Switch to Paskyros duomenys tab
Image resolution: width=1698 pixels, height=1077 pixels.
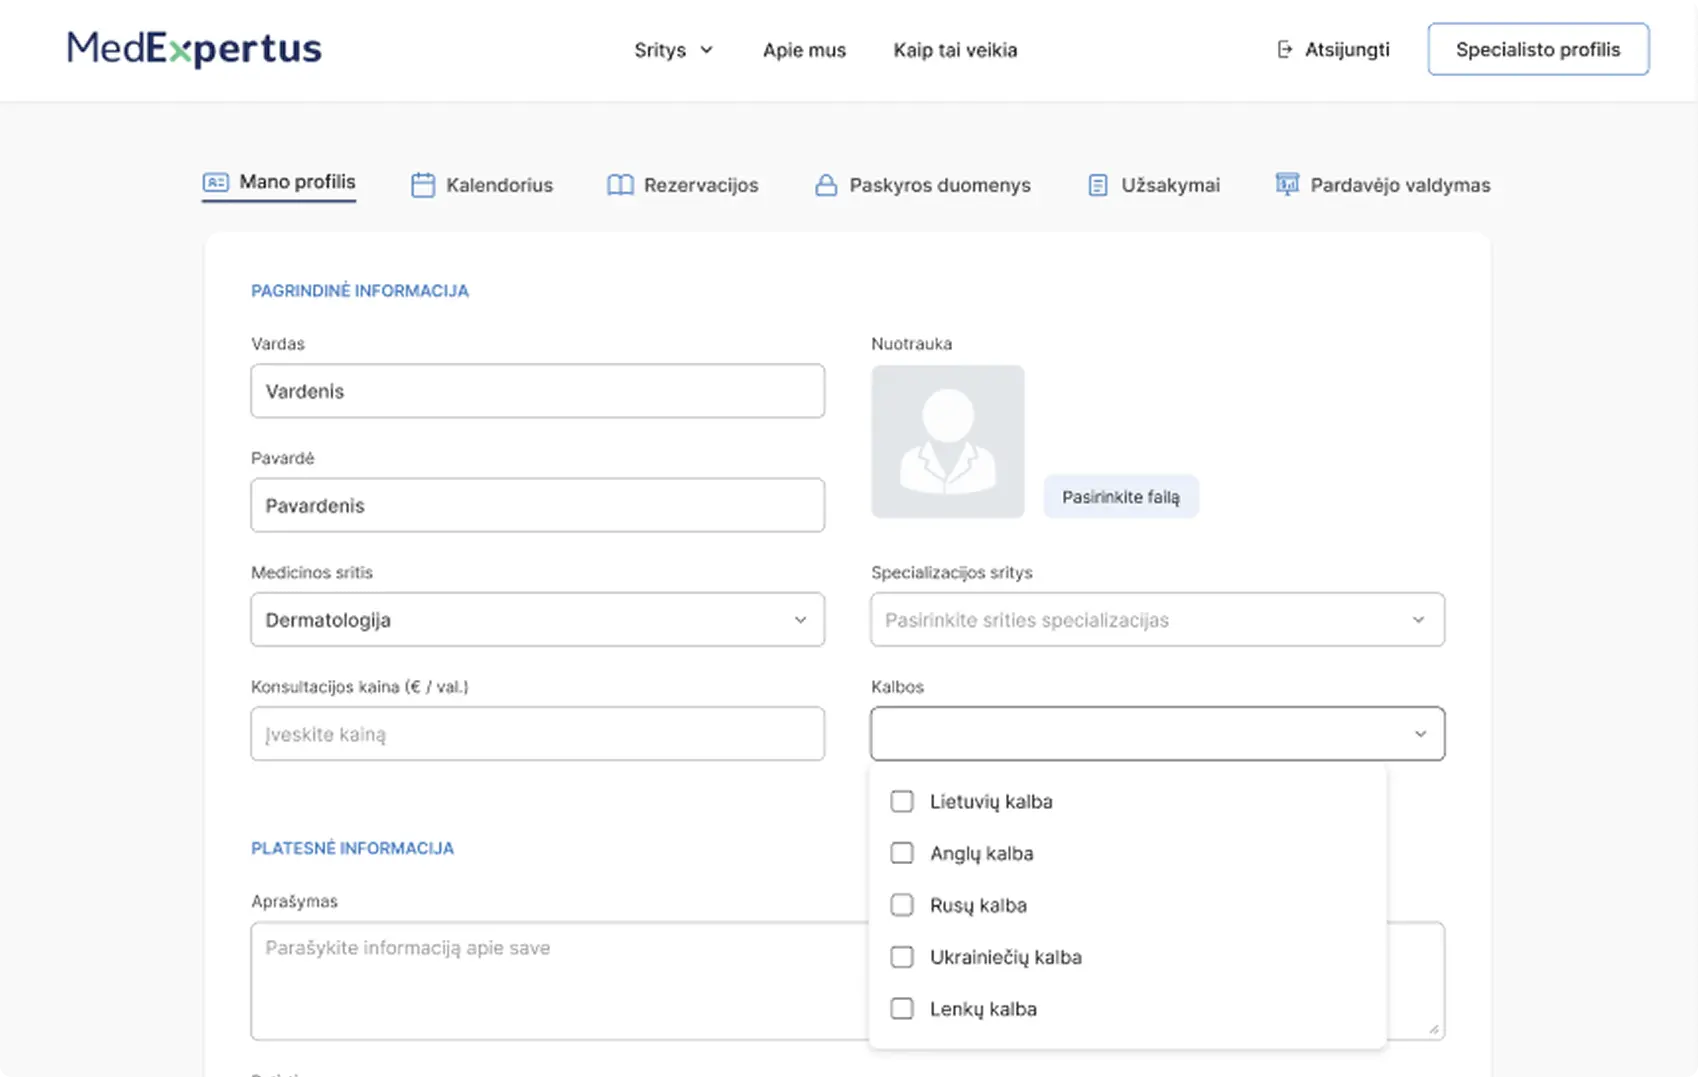923,185
